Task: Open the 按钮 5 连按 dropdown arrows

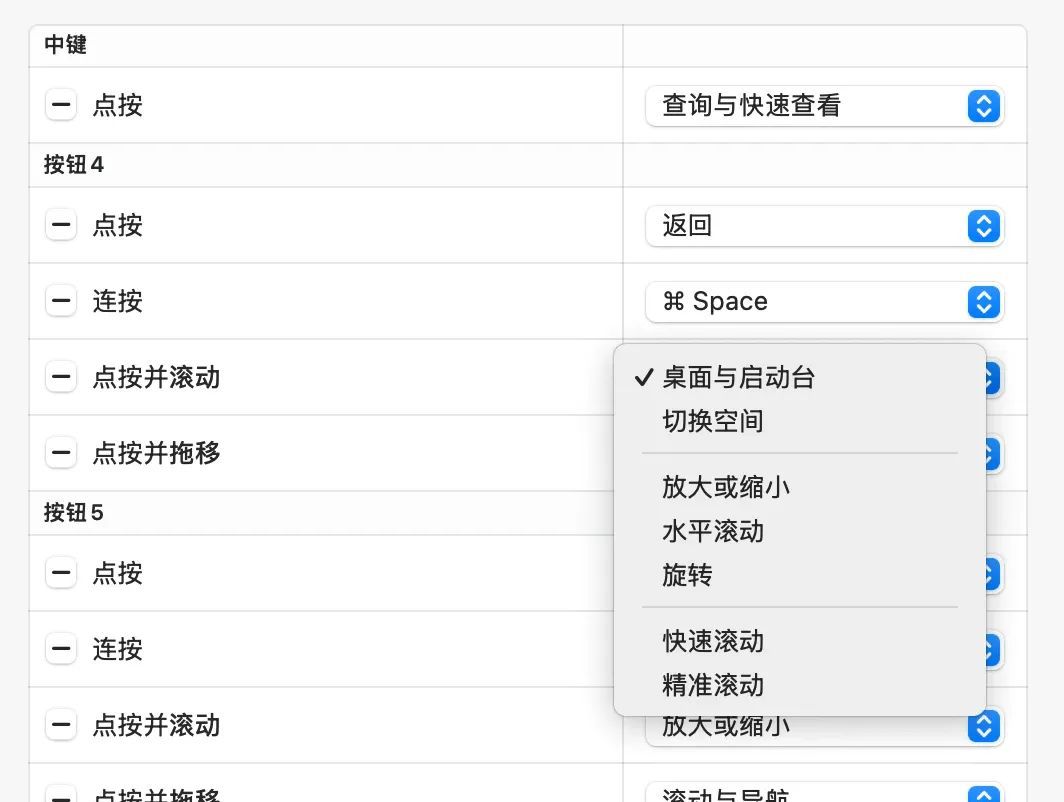Action: pyautogui.click(x=993, y=651)
